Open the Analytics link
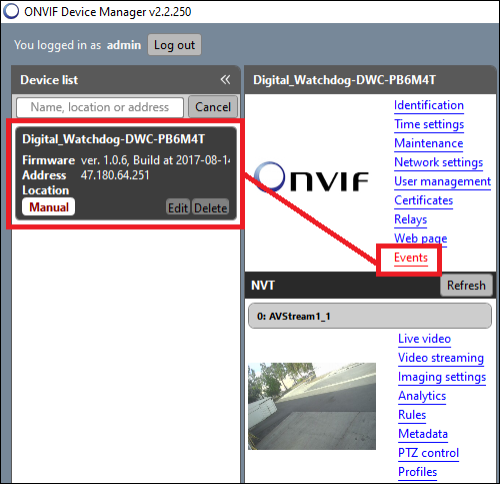 (422, 396)
